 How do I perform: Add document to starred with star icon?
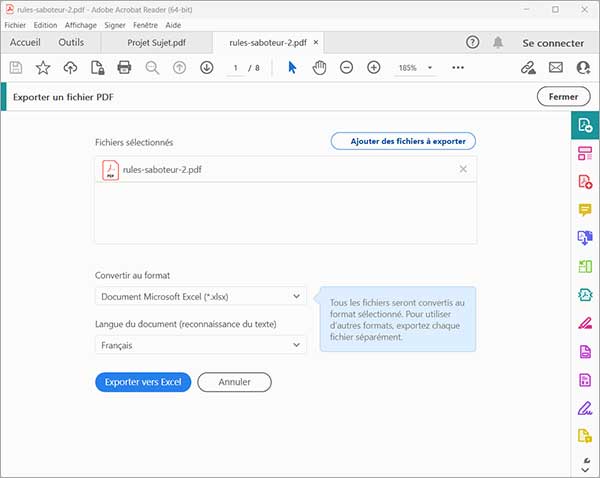[43, 68]
